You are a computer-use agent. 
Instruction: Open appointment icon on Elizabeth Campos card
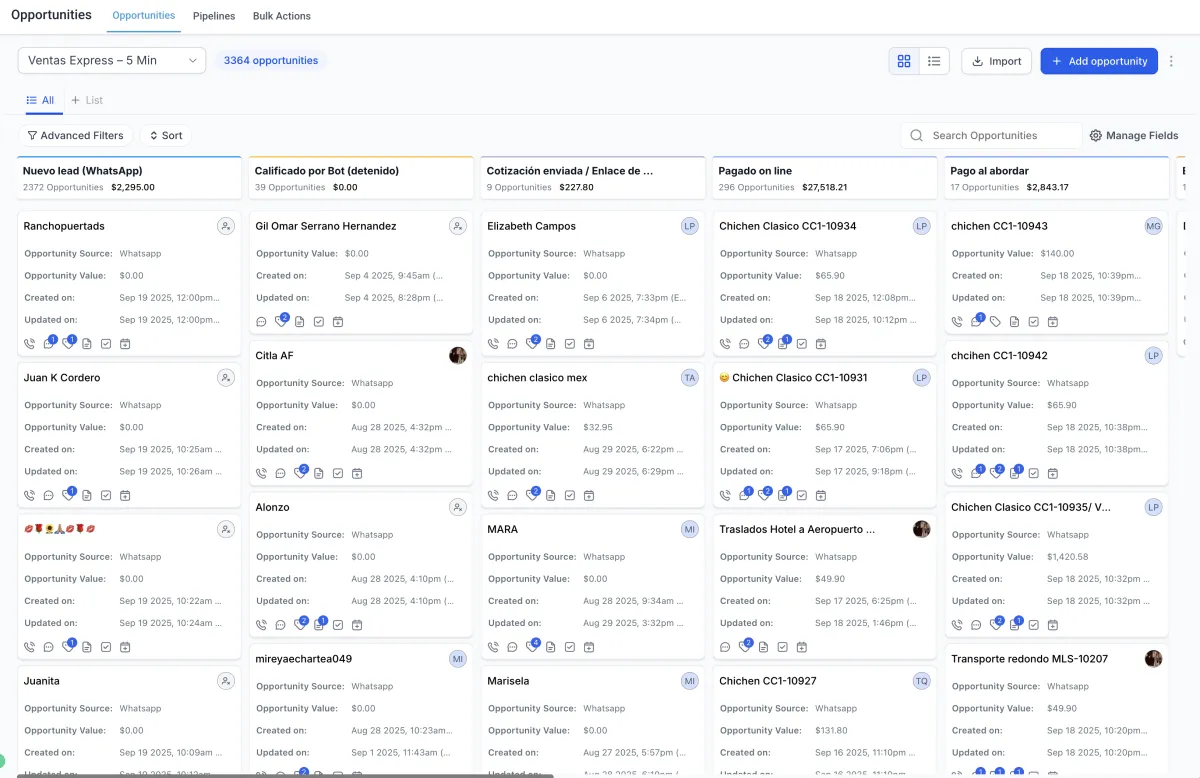click(x=589, y=343)
